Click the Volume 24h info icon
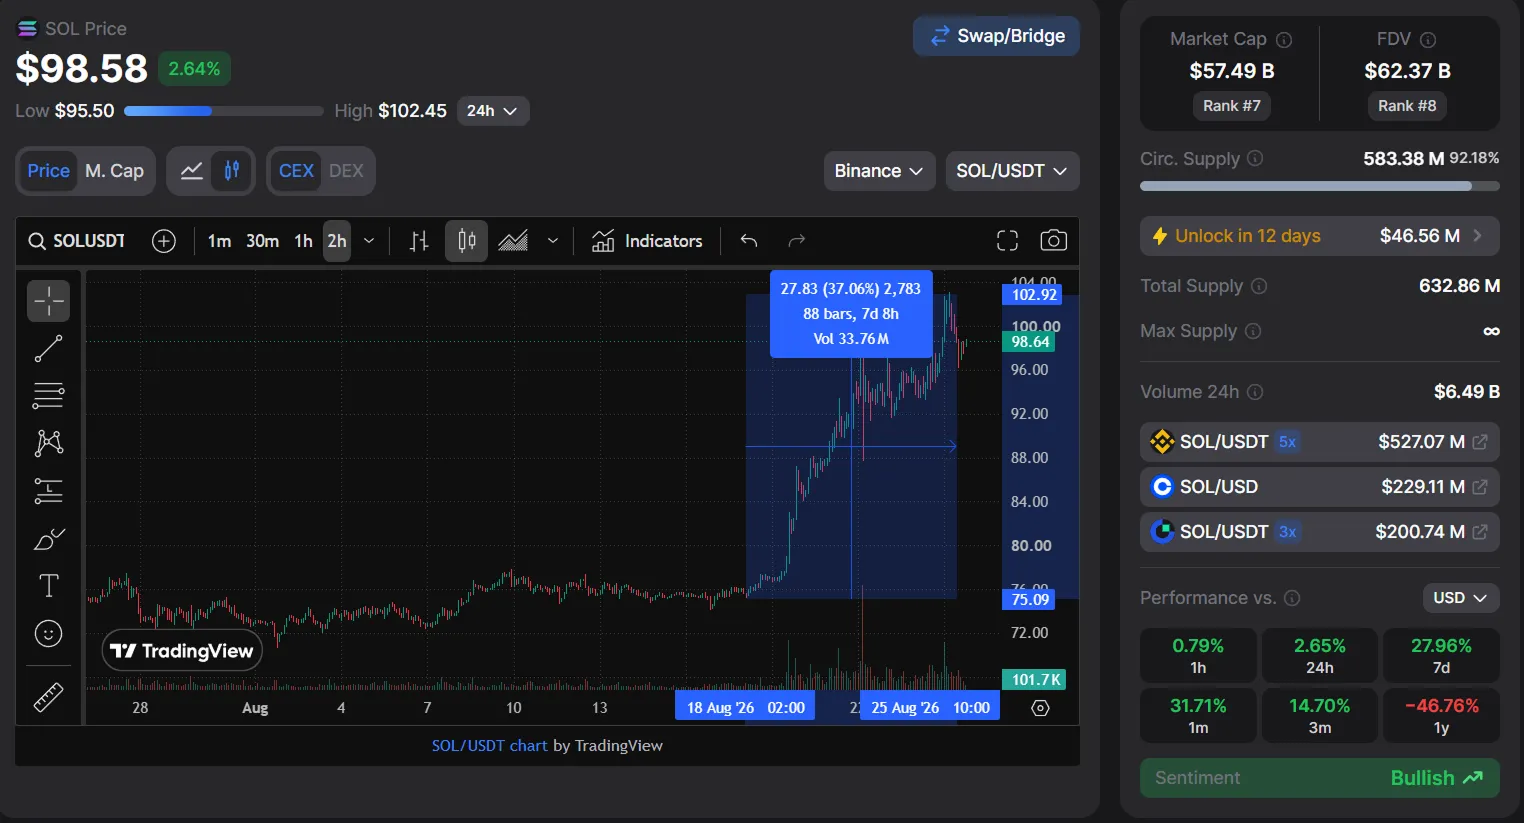1524x823 pixels. click(x=1255, y=392)
